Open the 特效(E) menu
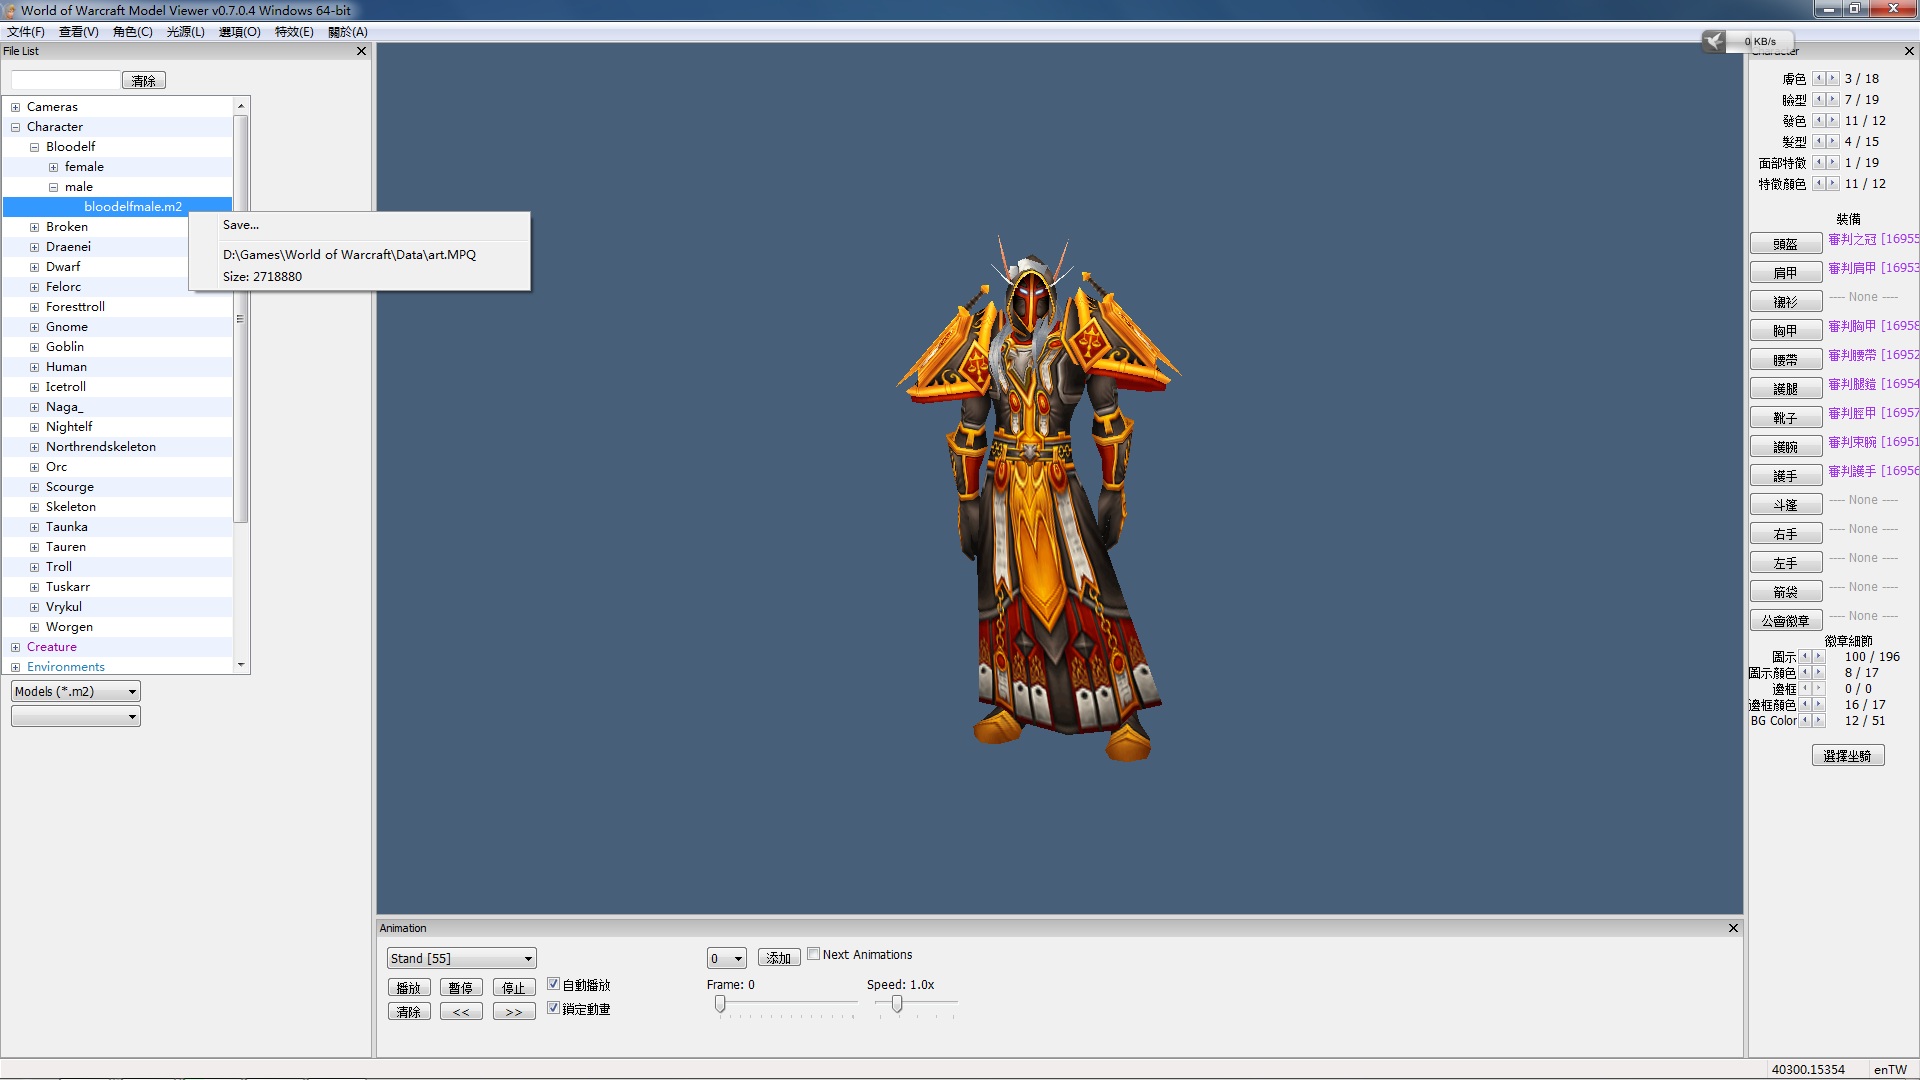Image resolution: width=1920 pixels, height=1080 pixels. [294, 32]
